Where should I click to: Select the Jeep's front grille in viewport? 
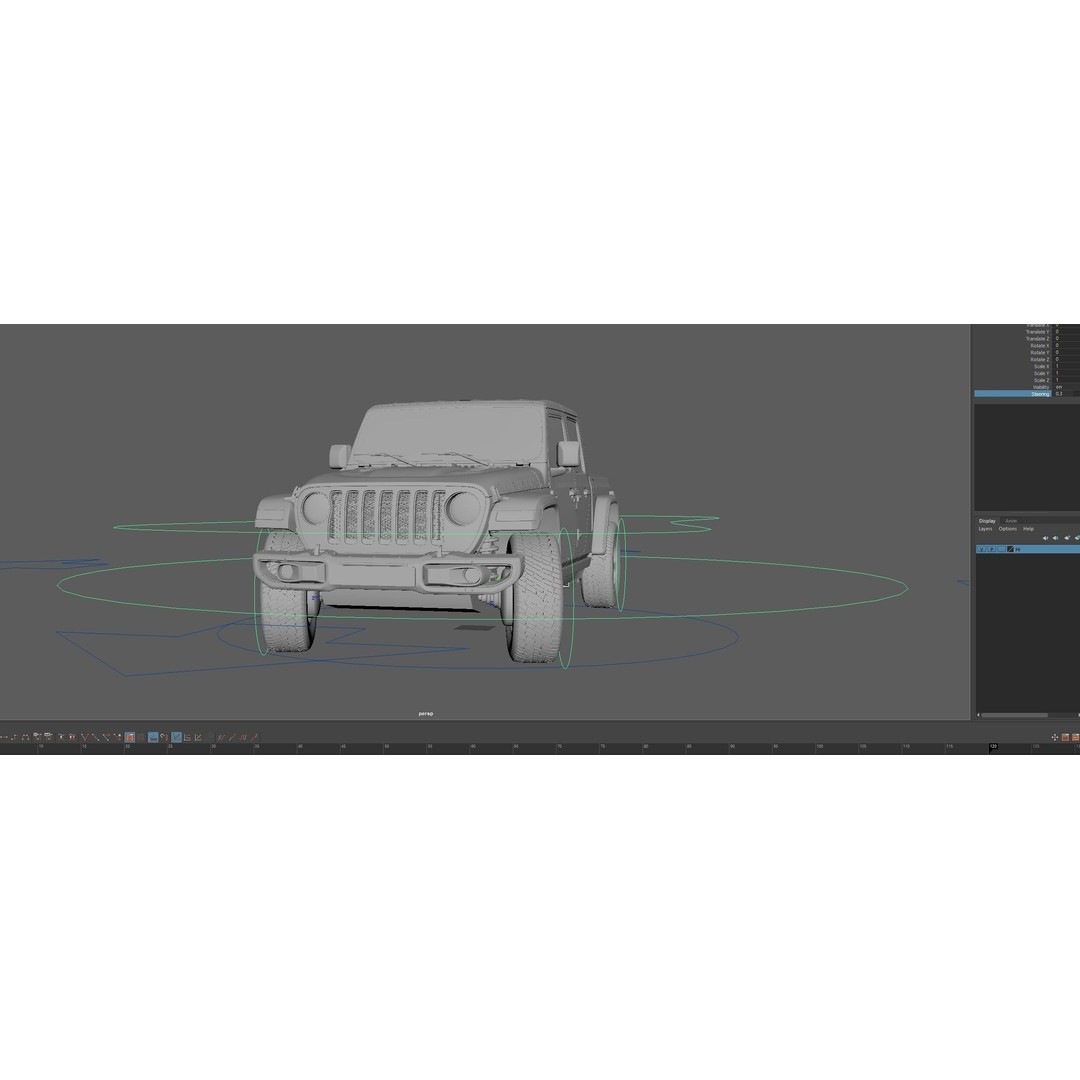click(386, 517)
